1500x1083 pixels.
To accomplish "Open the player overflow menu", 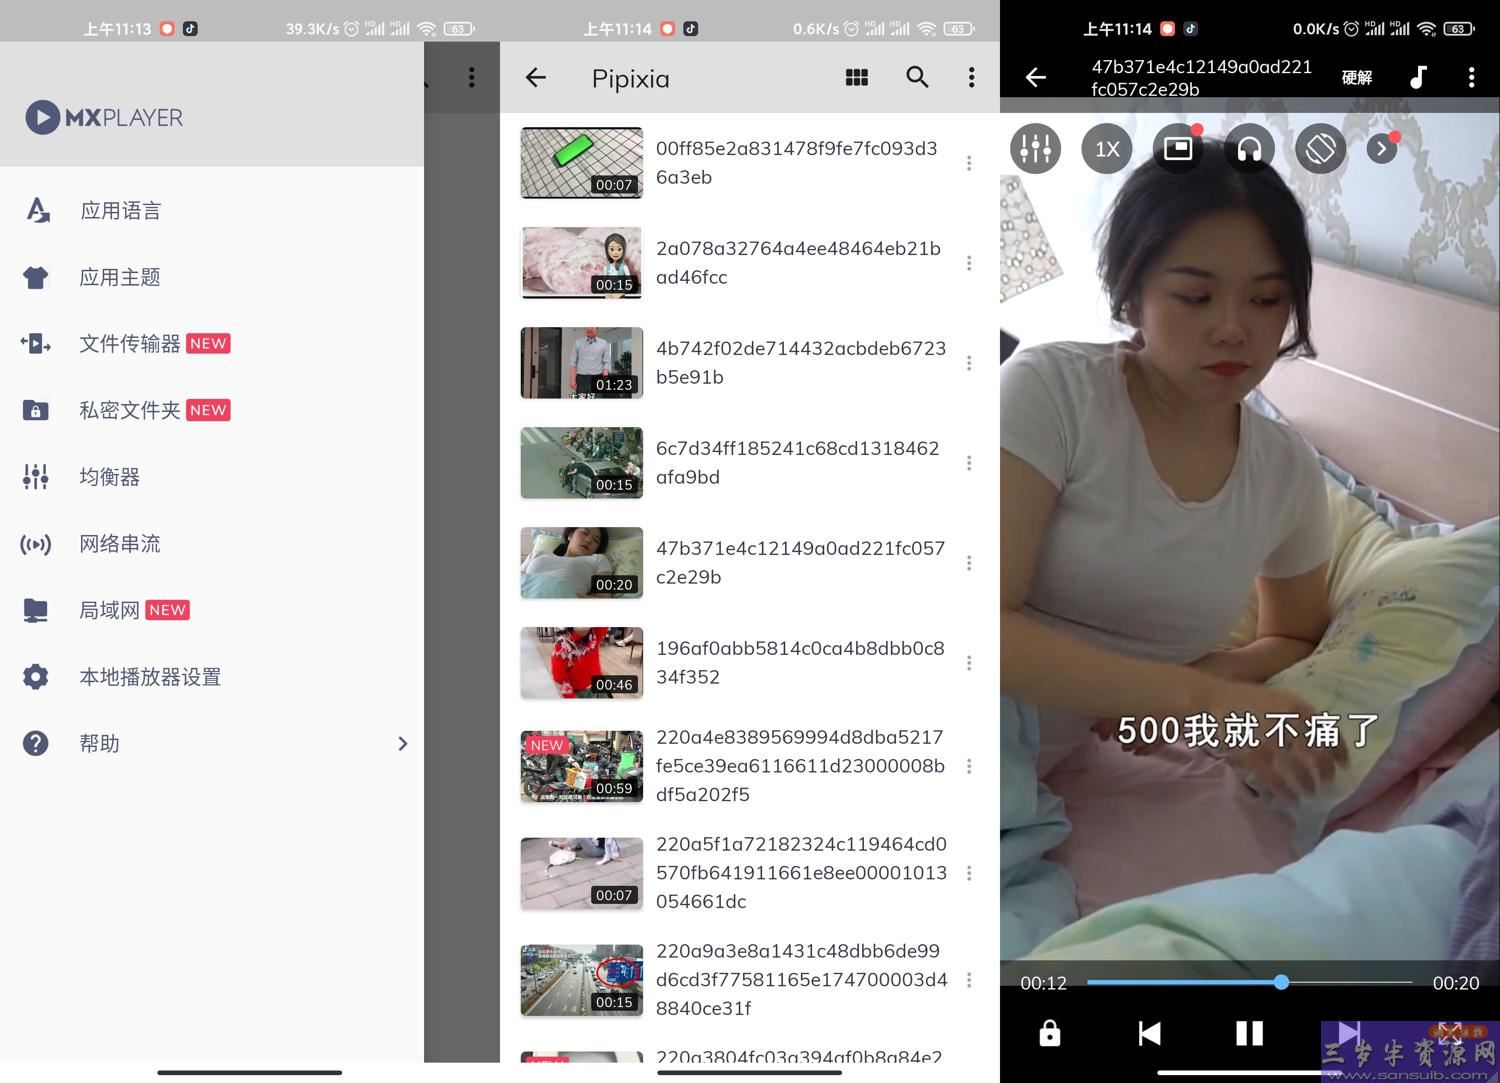I will (1471, 77).
